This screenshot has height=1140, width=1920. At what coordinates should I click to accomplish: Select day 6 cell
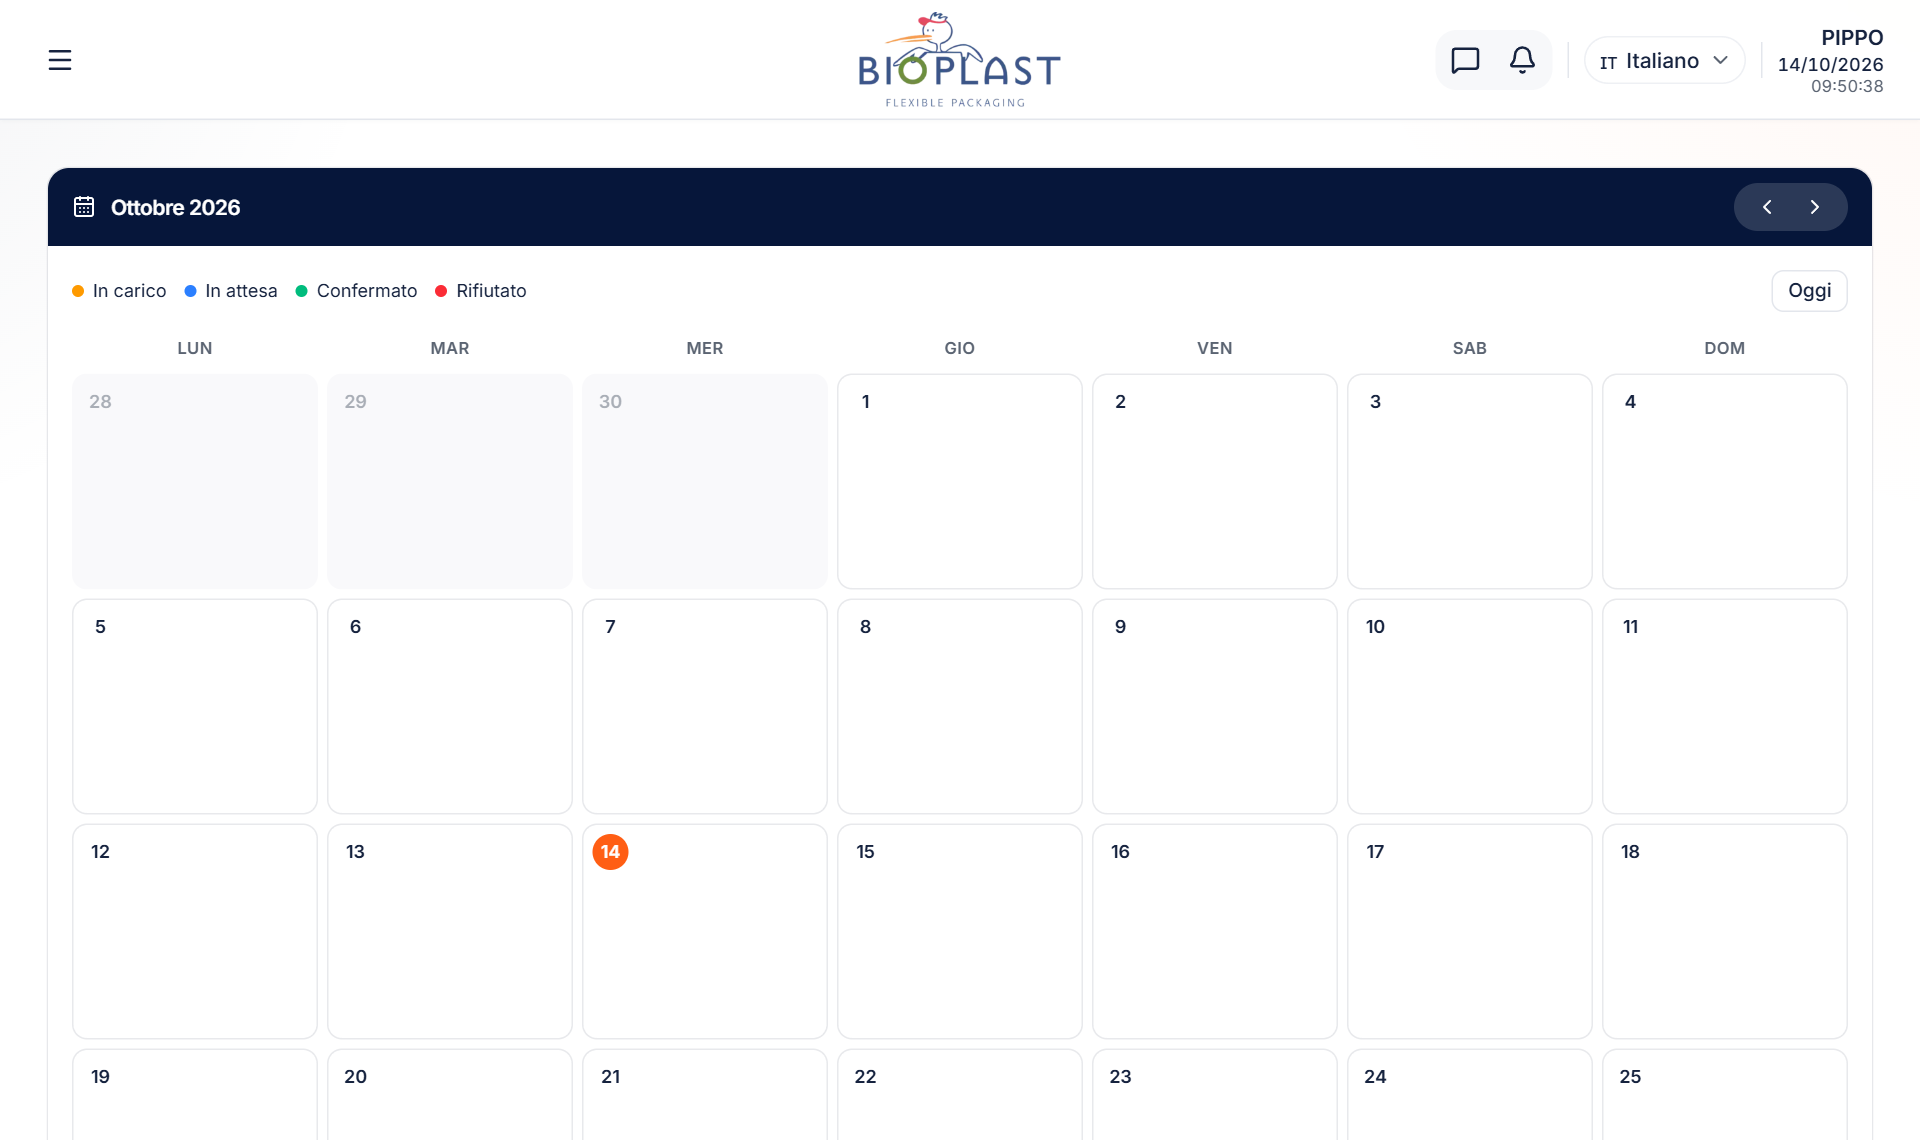click(450, 706)
